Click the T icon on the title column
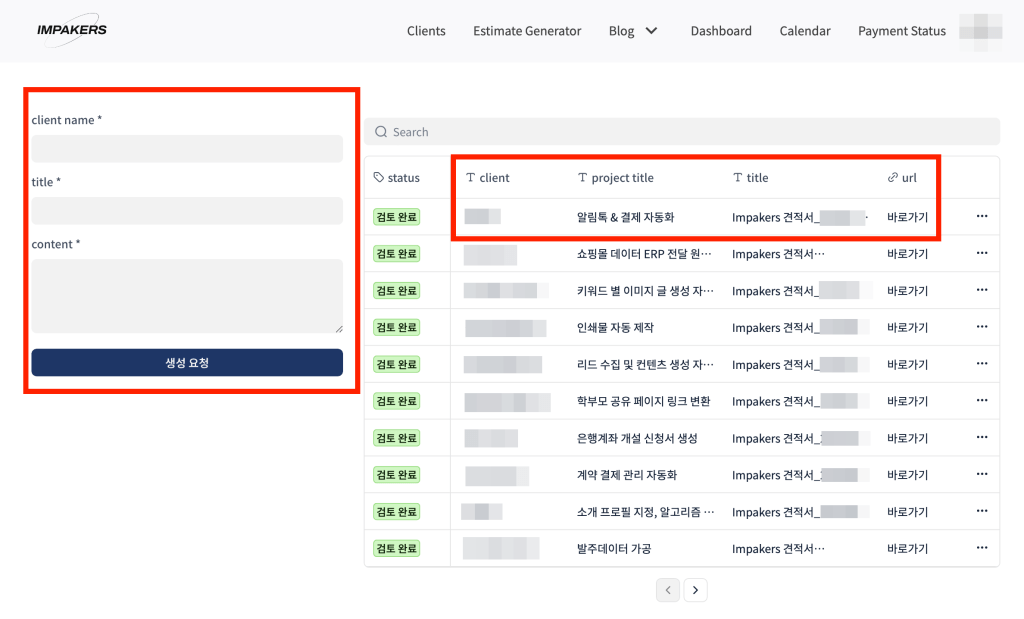 737,177
